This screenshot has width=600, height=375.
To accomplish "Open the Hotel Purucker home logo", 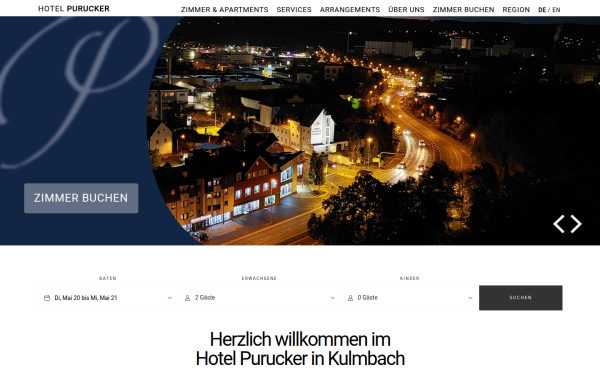I will tap(74, 8).
